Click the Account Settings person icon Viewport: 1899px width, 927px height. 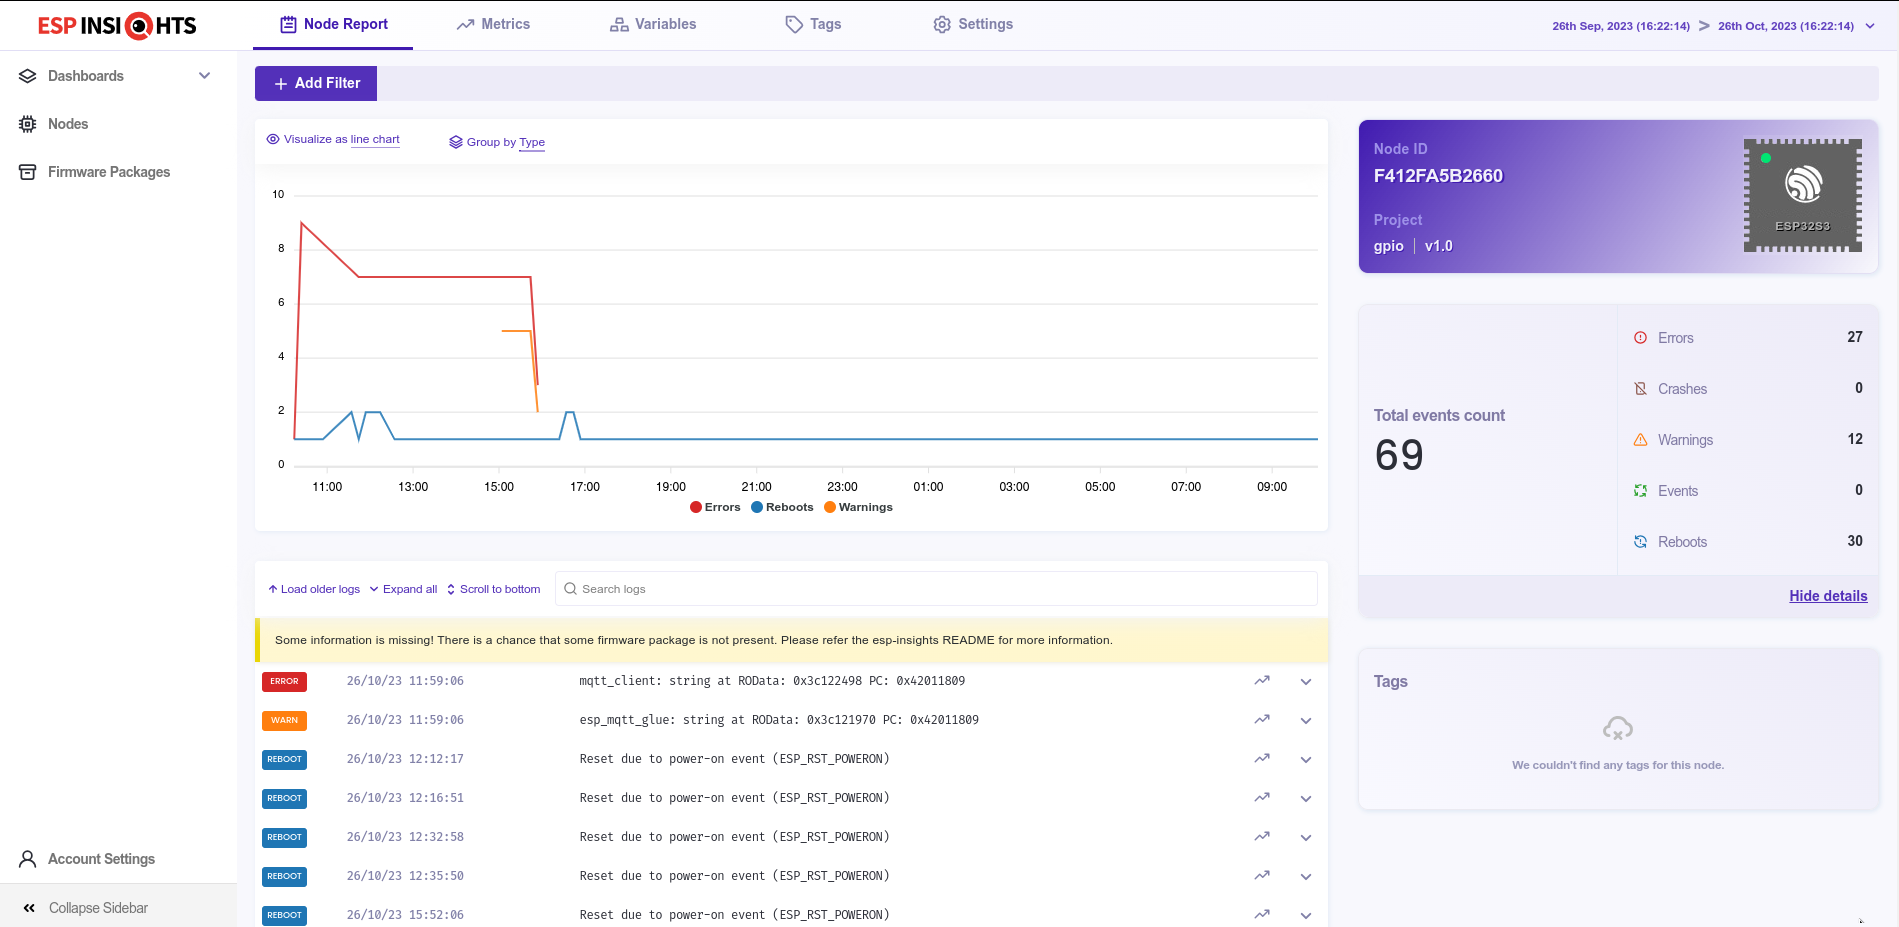28,859
